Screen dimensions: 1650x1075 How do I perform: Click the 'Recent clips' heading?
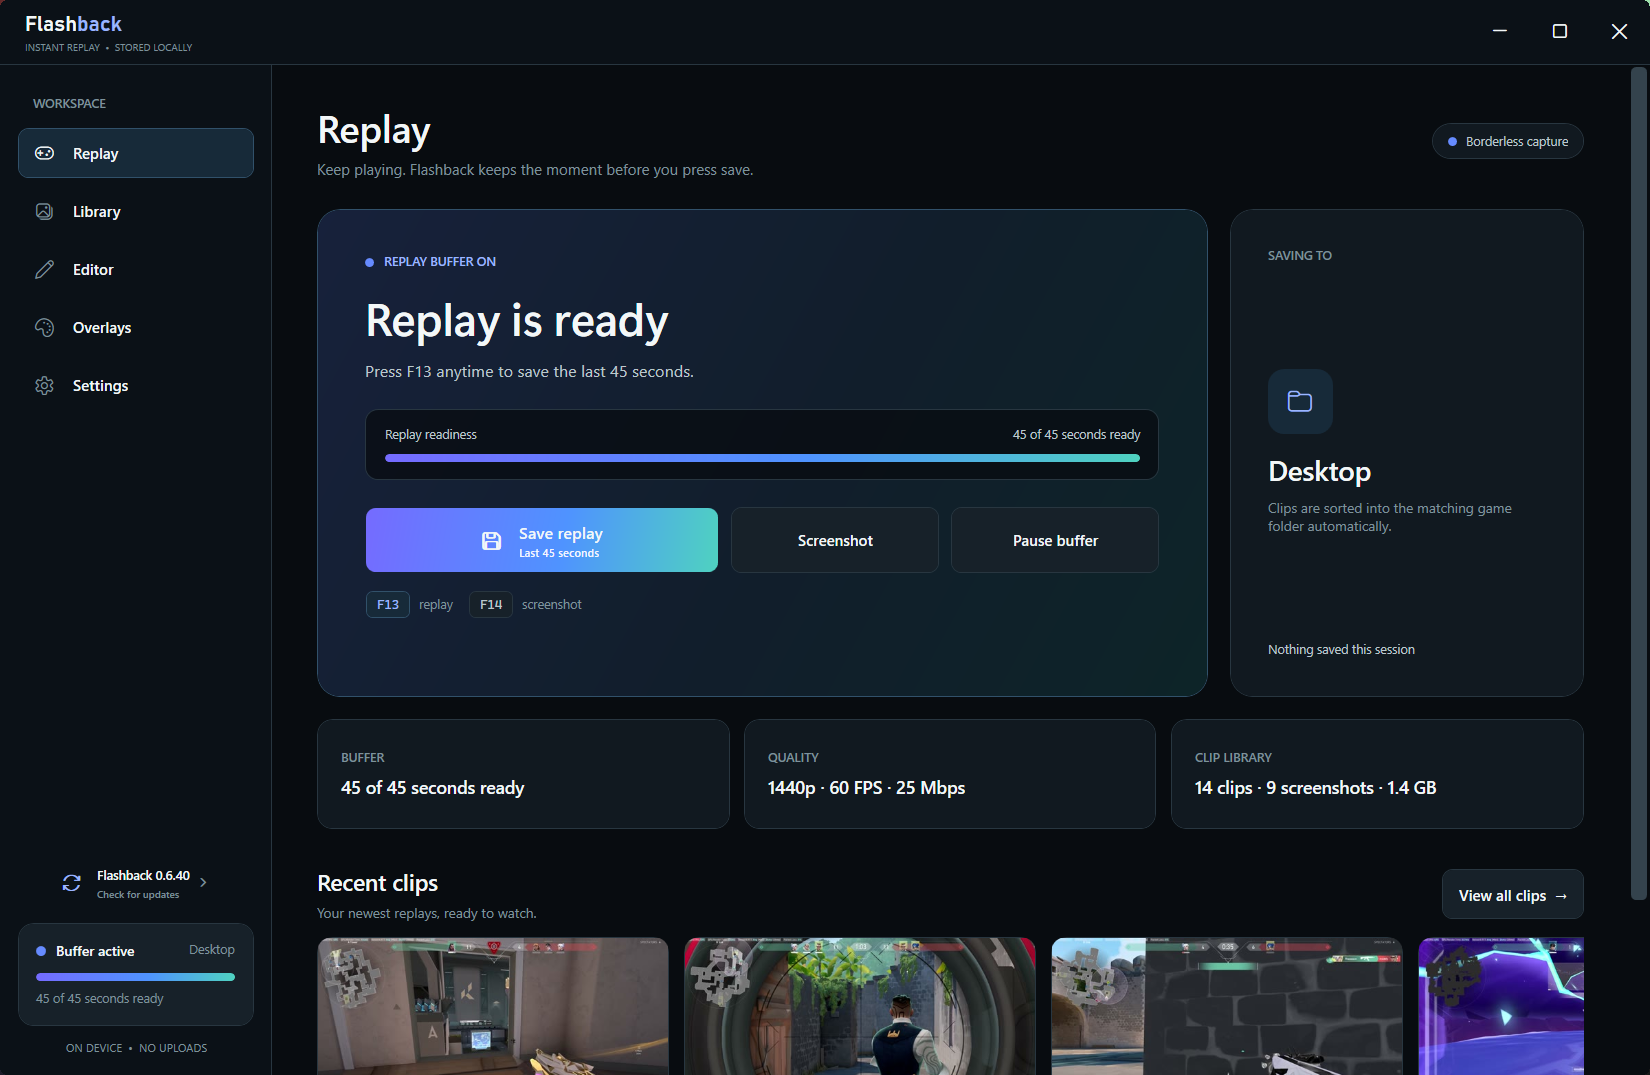pos(378,883)
